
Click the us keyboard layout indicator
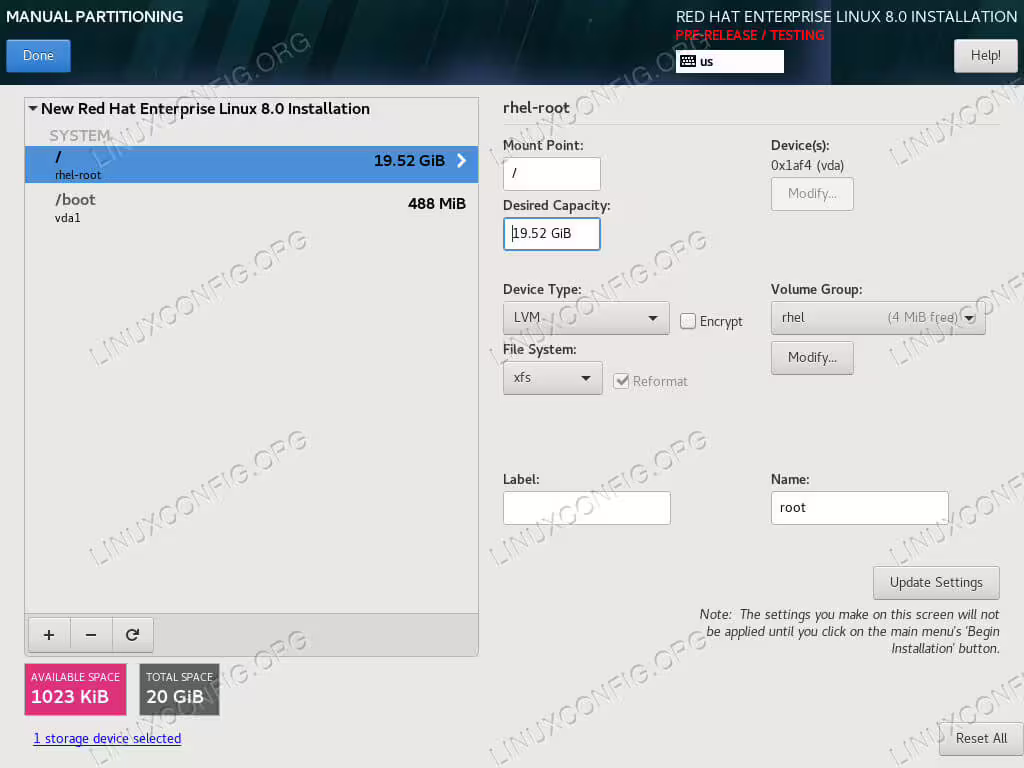[729, 61]
